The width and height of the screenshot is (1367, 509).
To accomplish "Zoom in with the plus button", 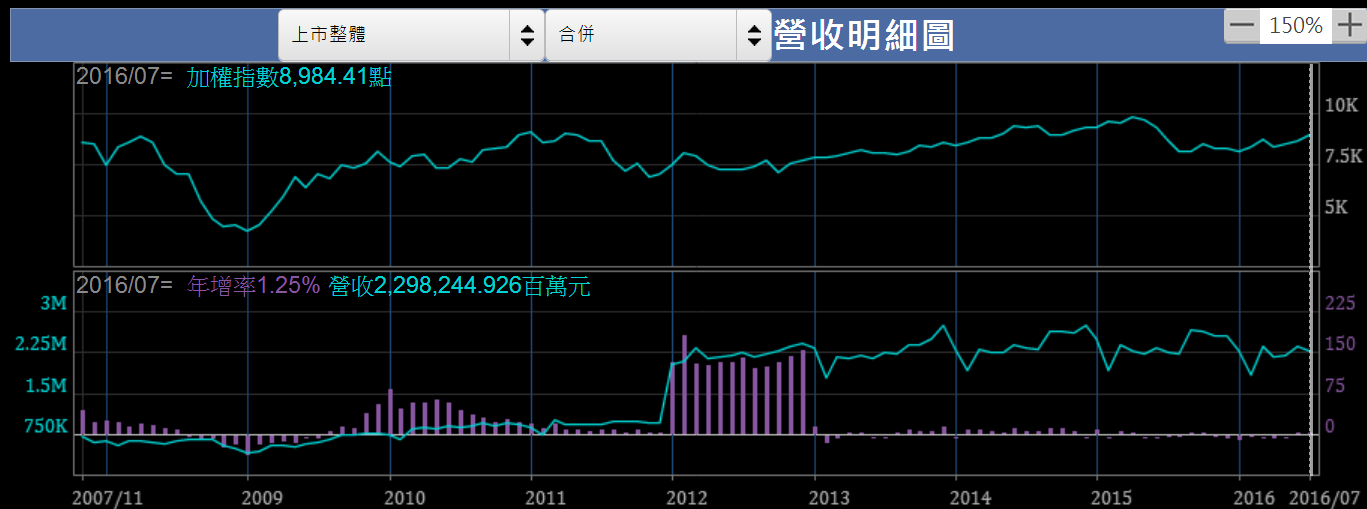I will pyautogui.click(x=1349, y=27).
